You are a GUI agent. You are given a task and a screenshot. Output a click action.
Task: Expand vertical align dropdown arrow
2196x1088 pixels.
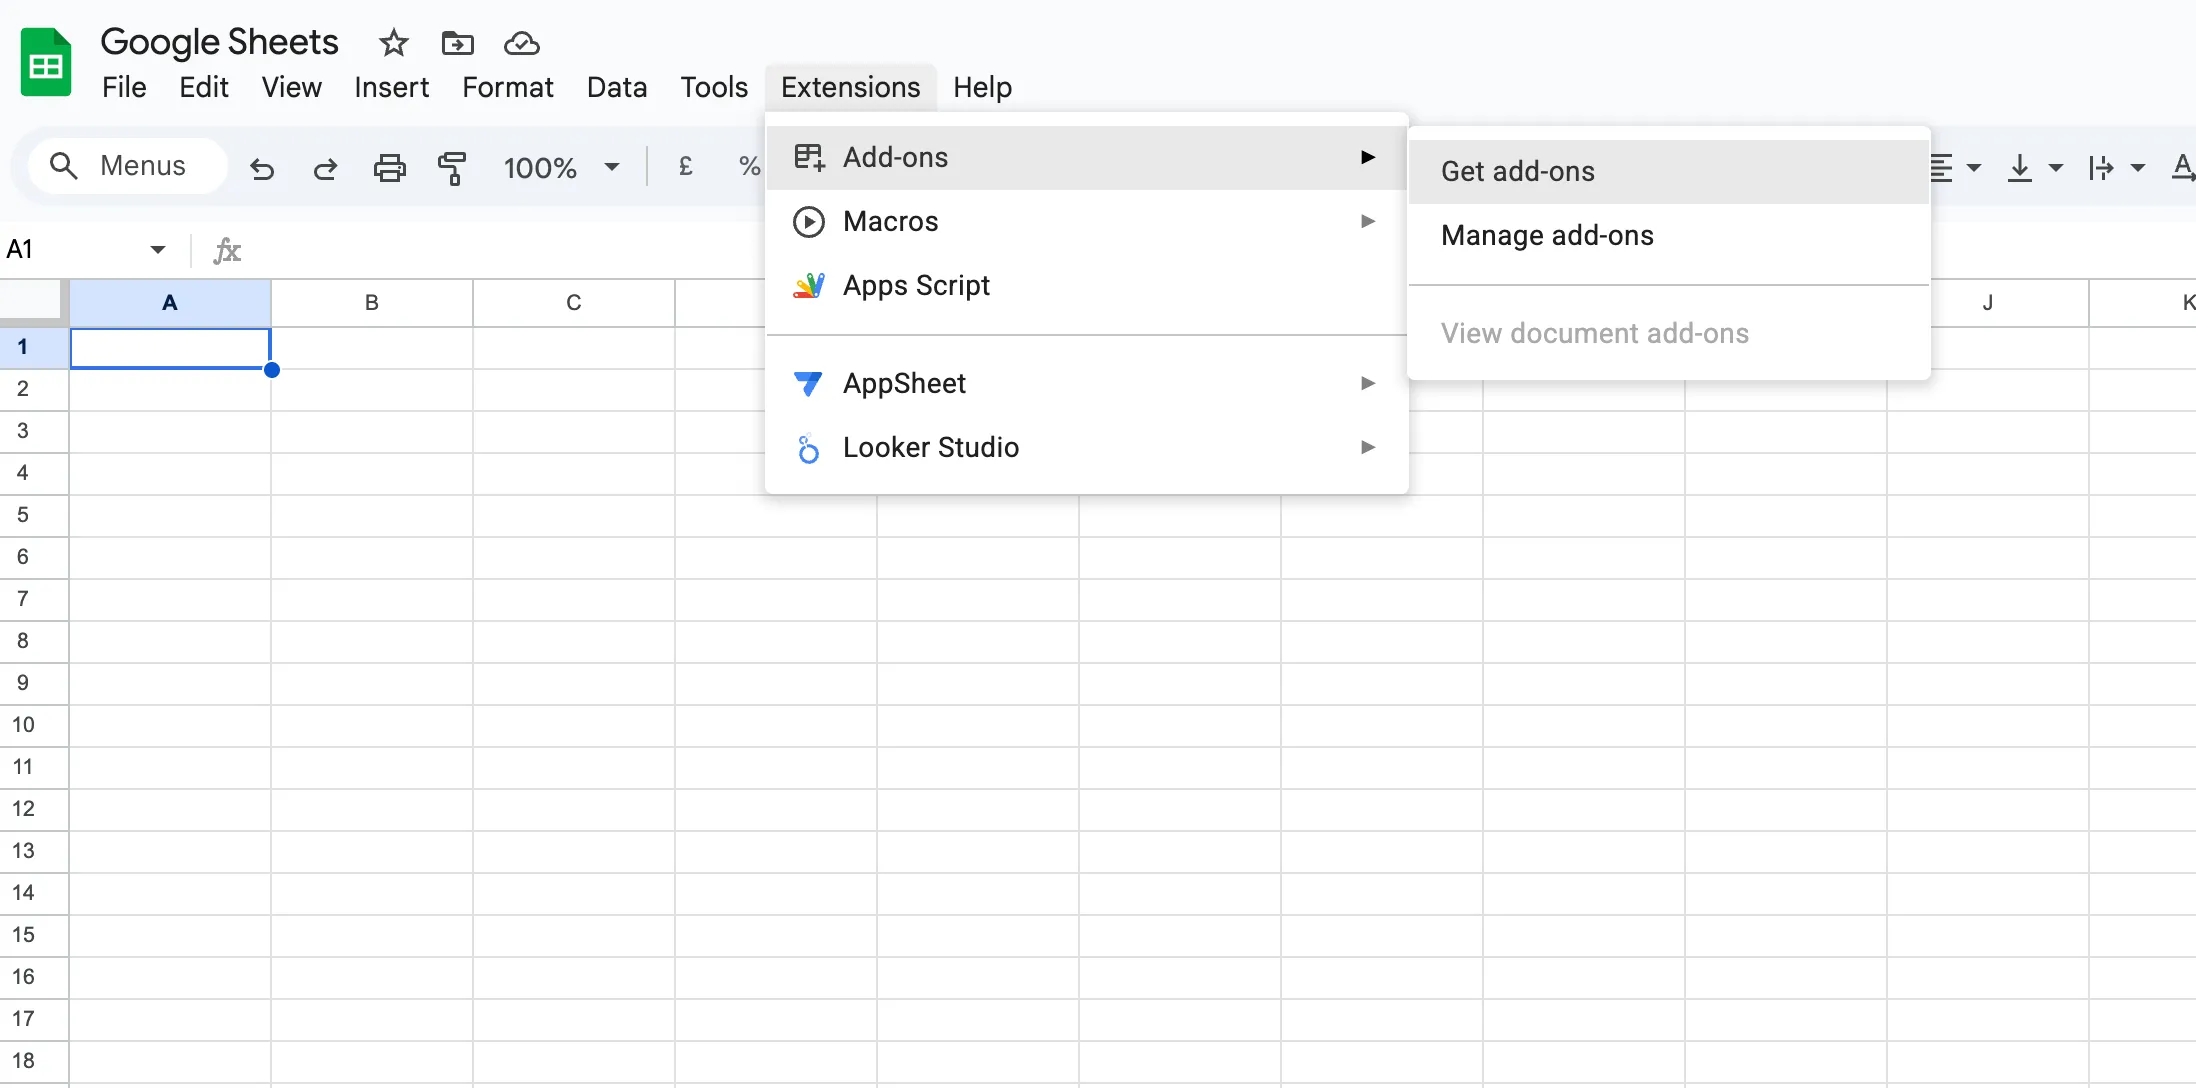pyautogui.click(x=2056, y=168)
